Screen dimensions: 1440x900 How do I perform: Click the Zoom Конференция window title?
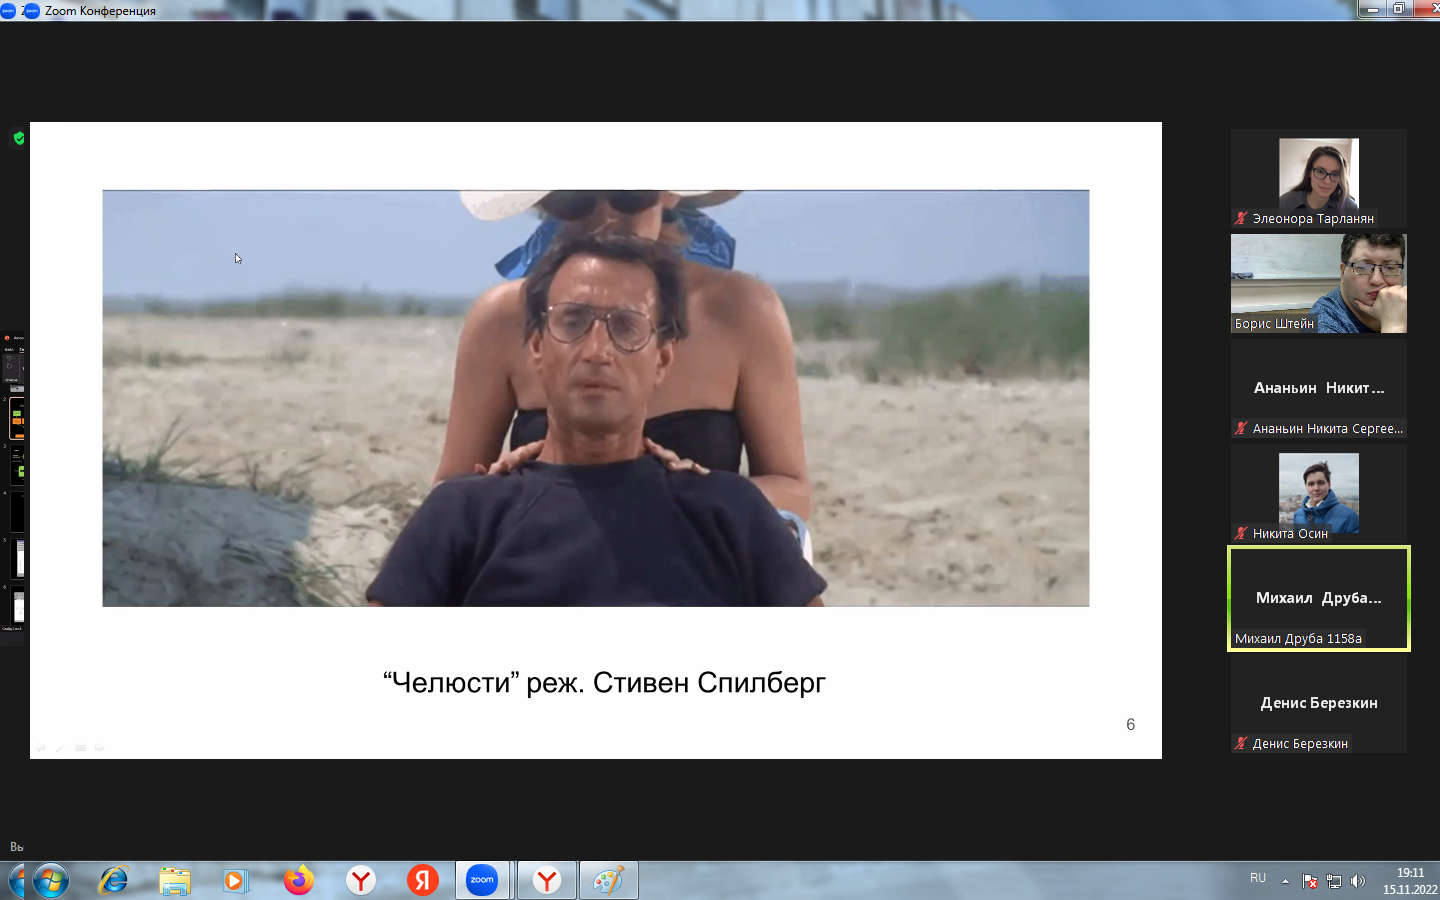(x=100, y=11)
